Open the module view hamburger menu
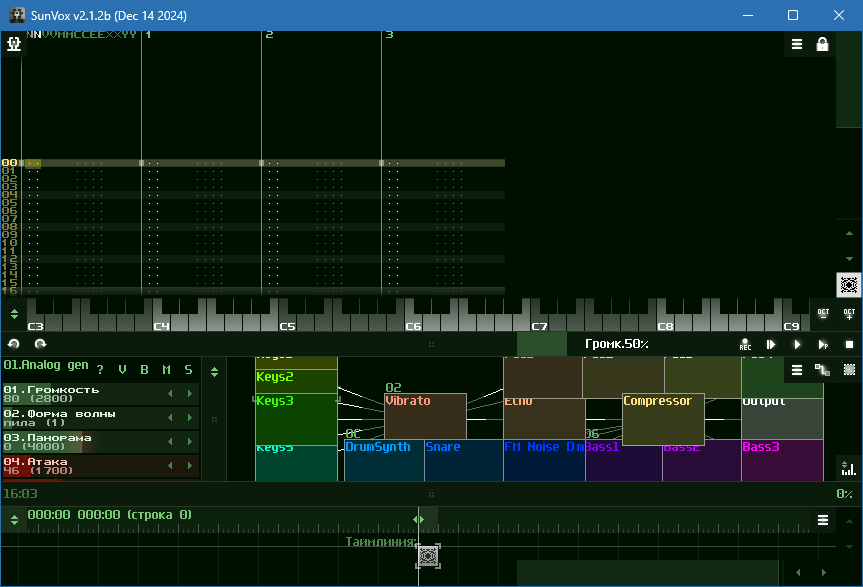 (796, 370)
